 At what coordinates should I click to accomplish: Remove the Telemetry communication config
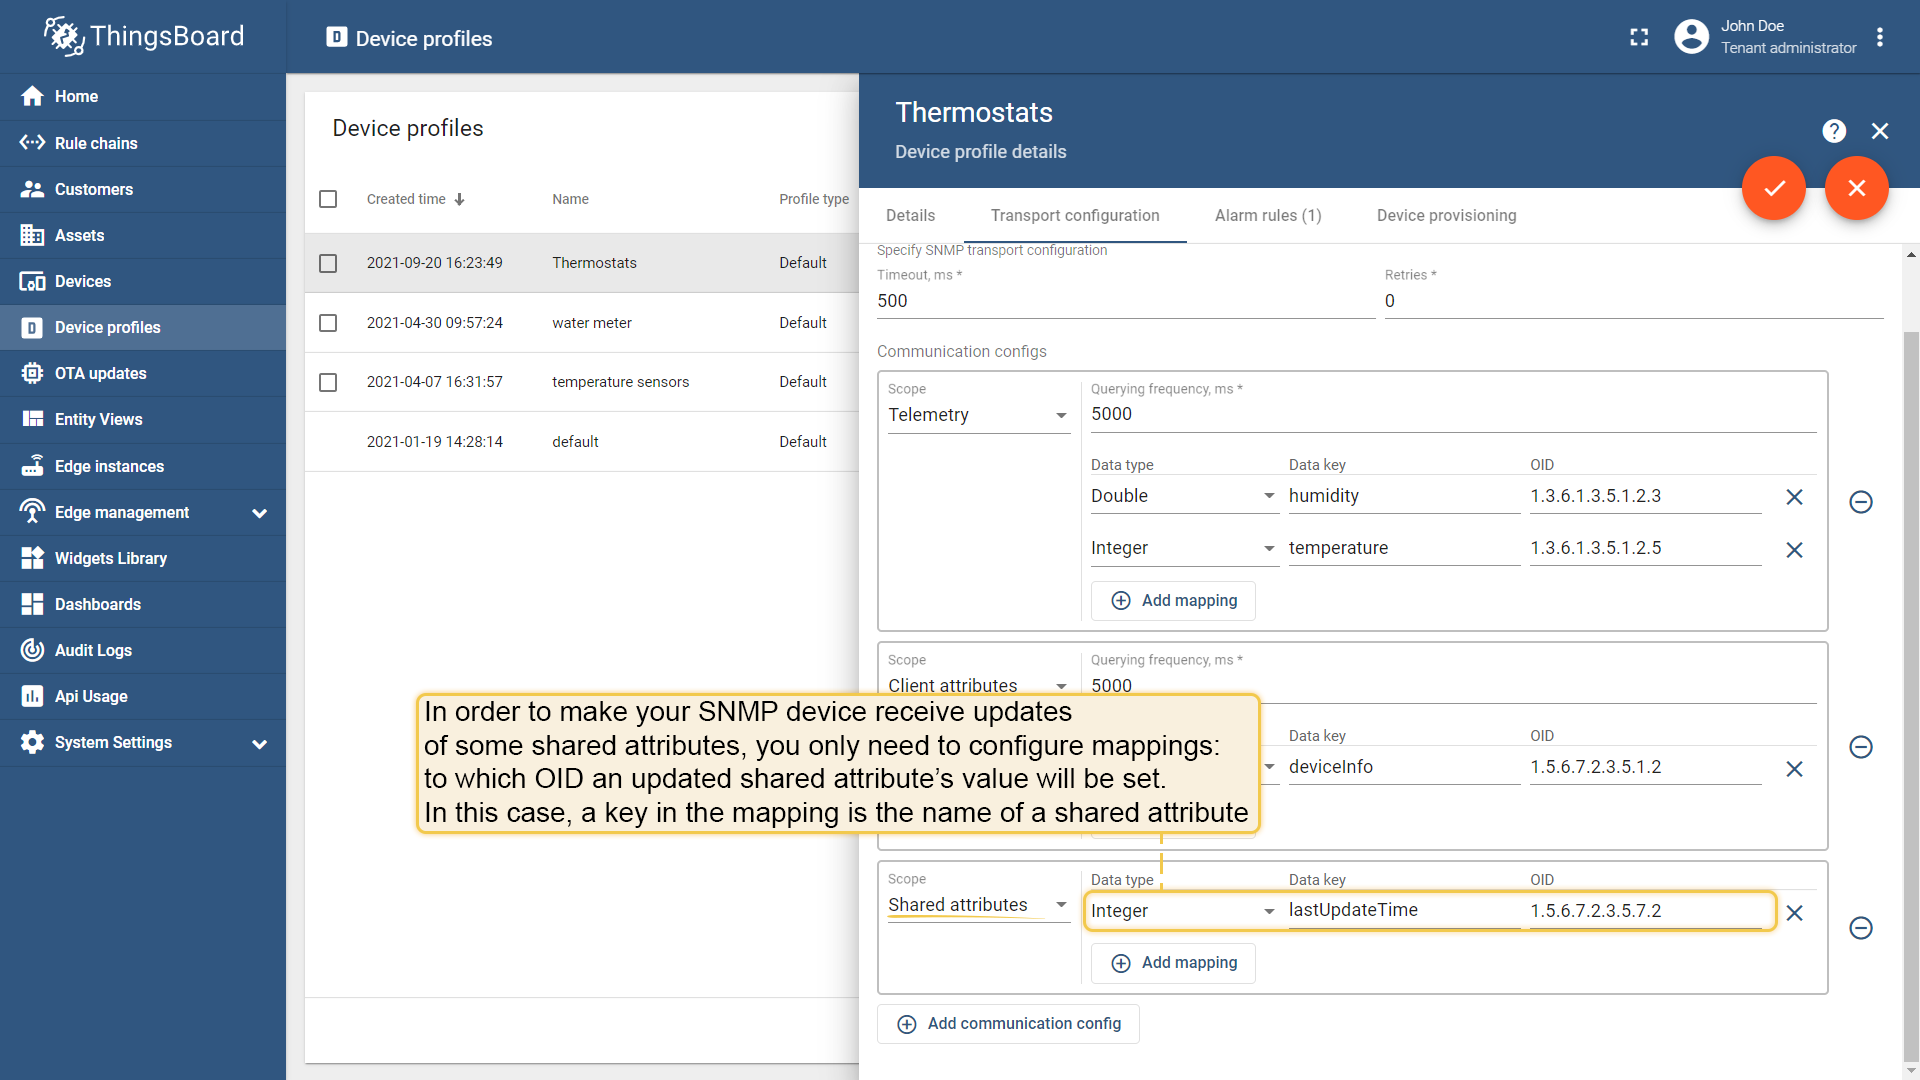coord(1860,502)
